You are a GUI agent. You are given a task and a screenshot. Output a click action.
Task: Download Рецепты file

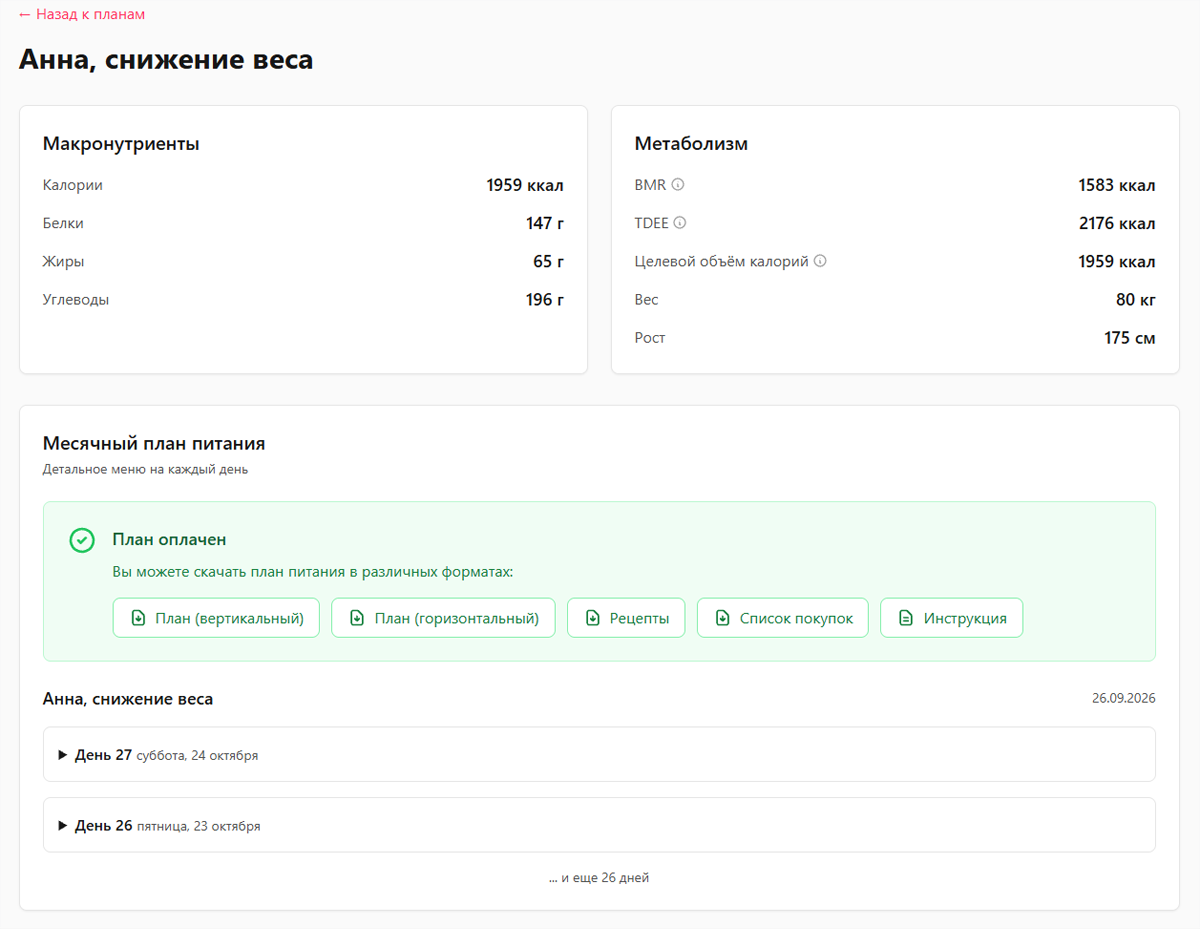[x=626, y=618]
